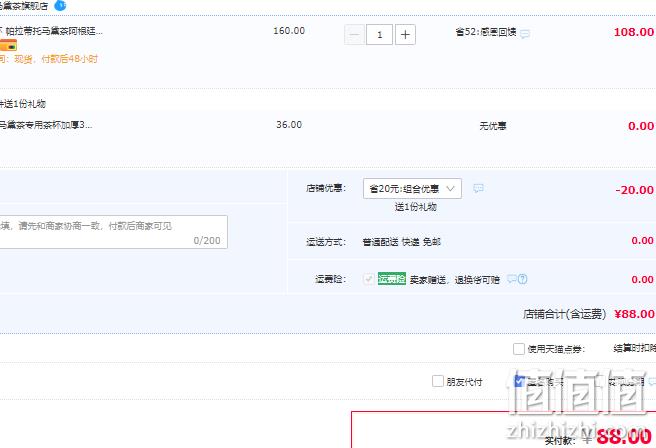656x448 pixels.
Task: Click the orange 现货 付款后48小时 shipping note
Action: click(49, 59)
